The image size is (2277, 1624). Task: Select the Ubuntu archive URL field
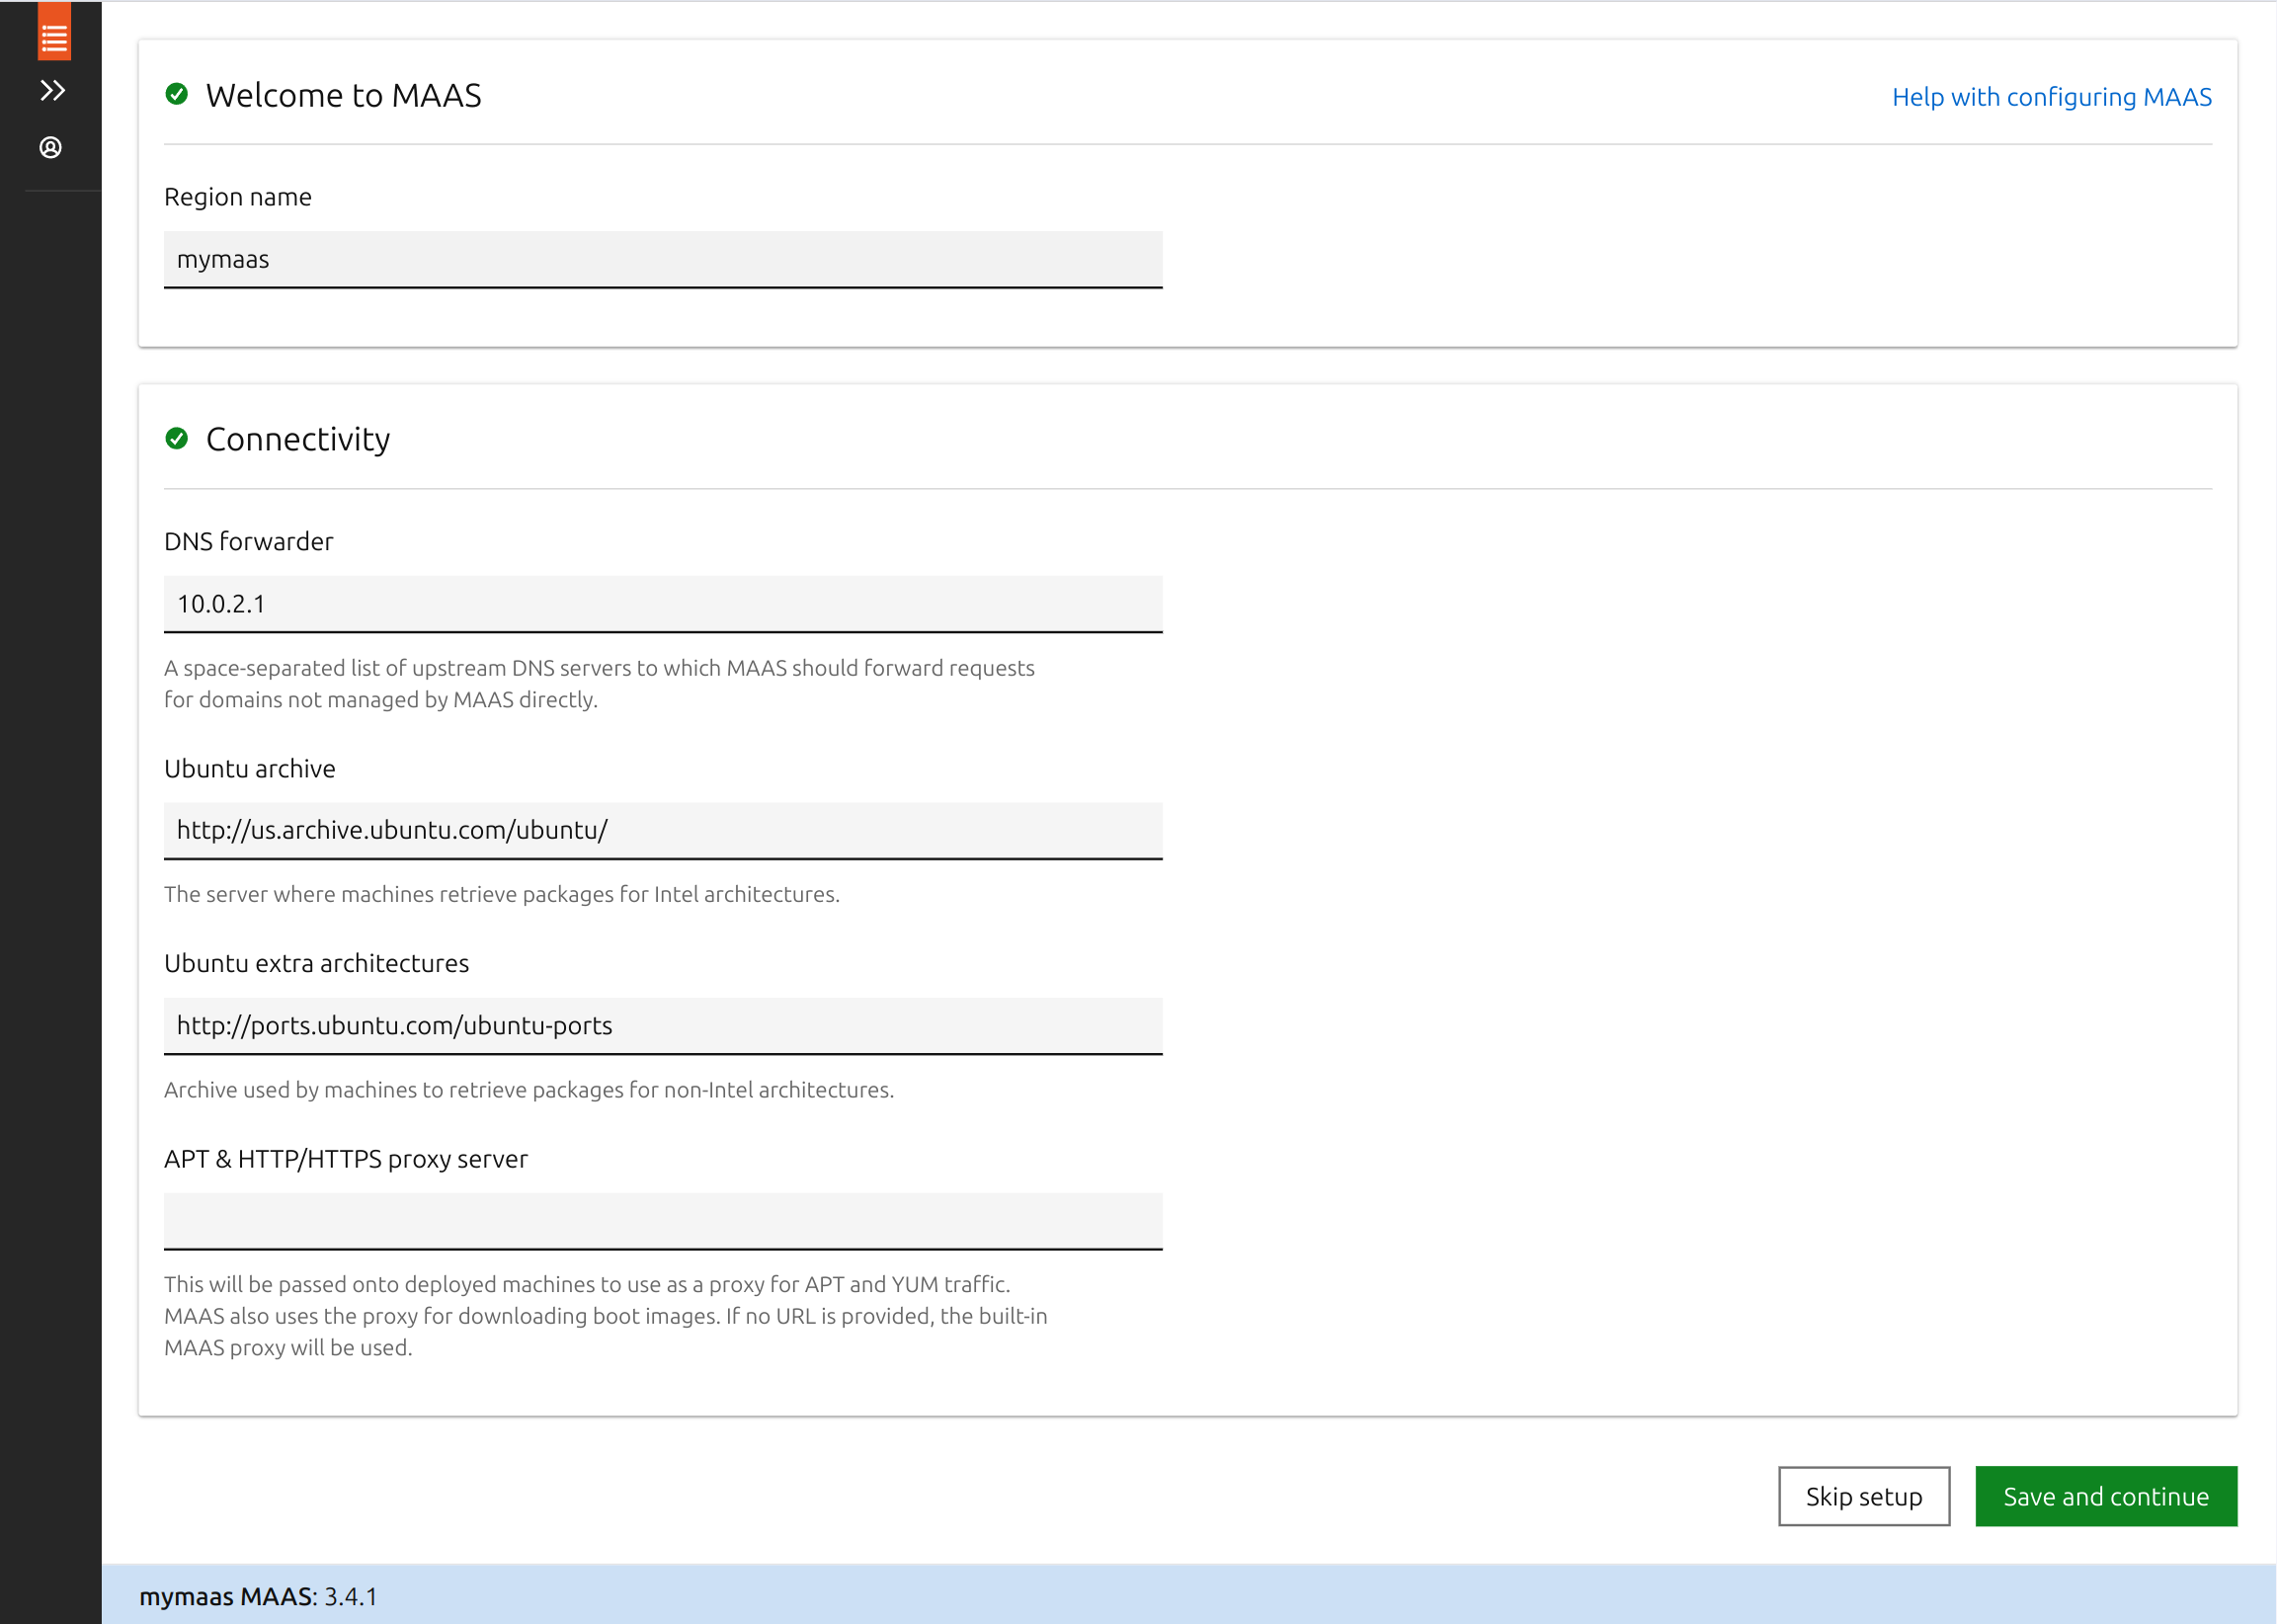[x=662, y=831]
